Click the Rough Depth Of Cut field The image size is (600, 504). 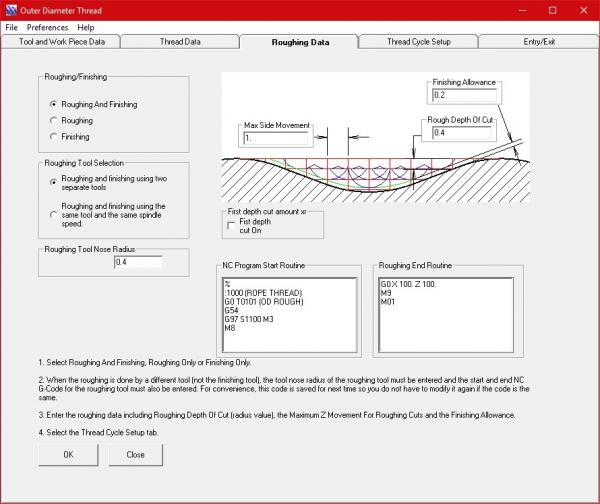pyautogui.click(x=464, y=132)
